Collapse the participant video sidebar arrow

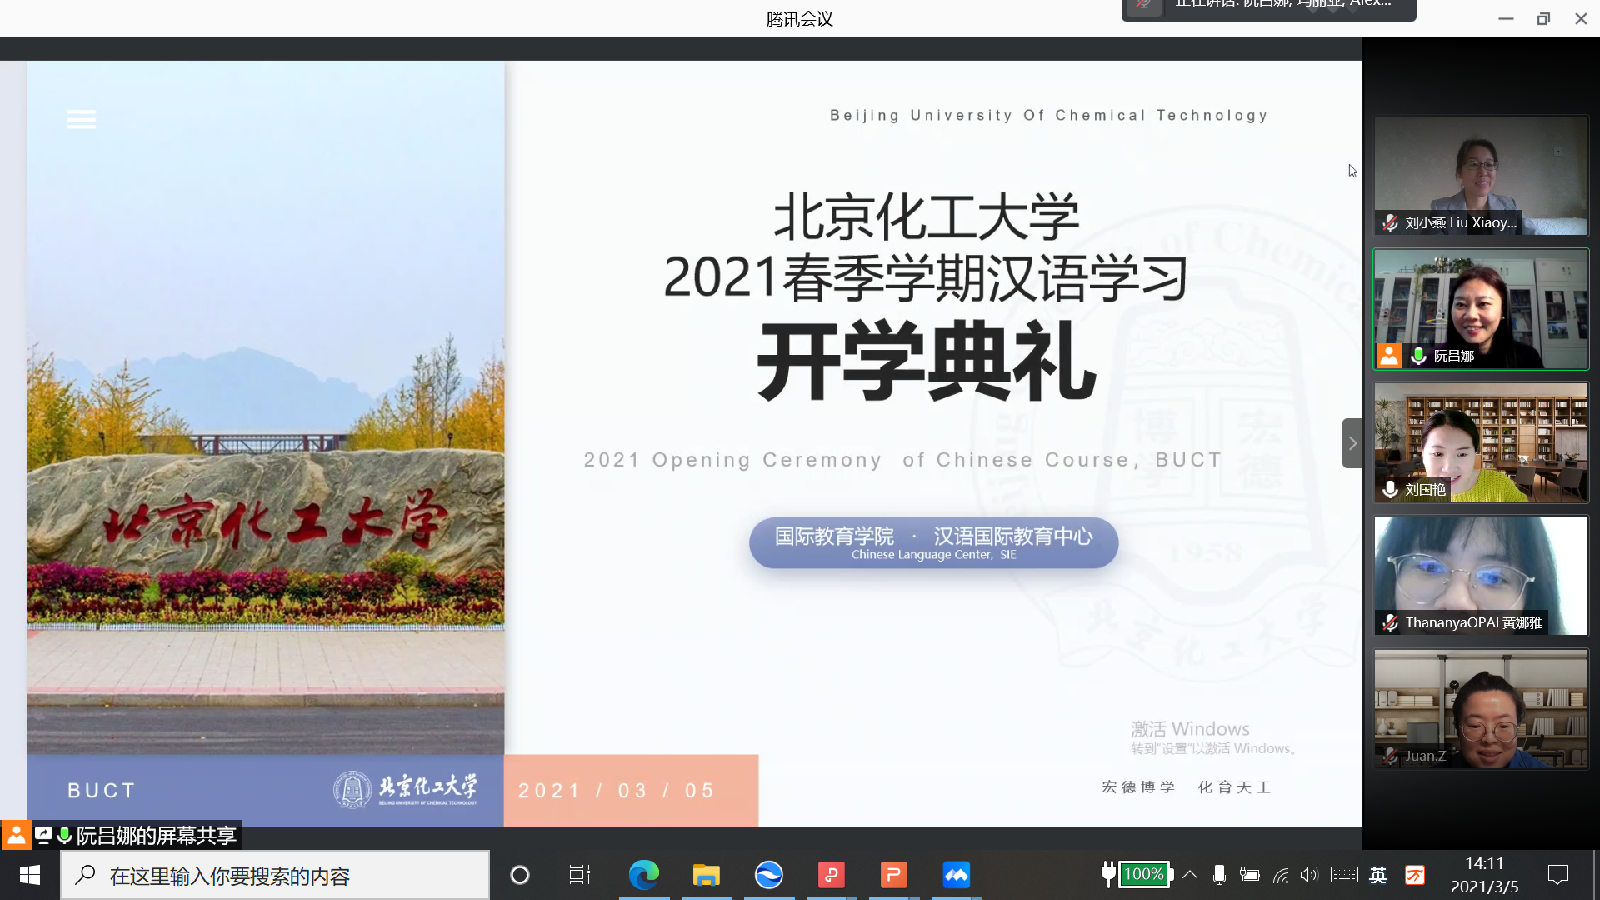click(1352, 443)
